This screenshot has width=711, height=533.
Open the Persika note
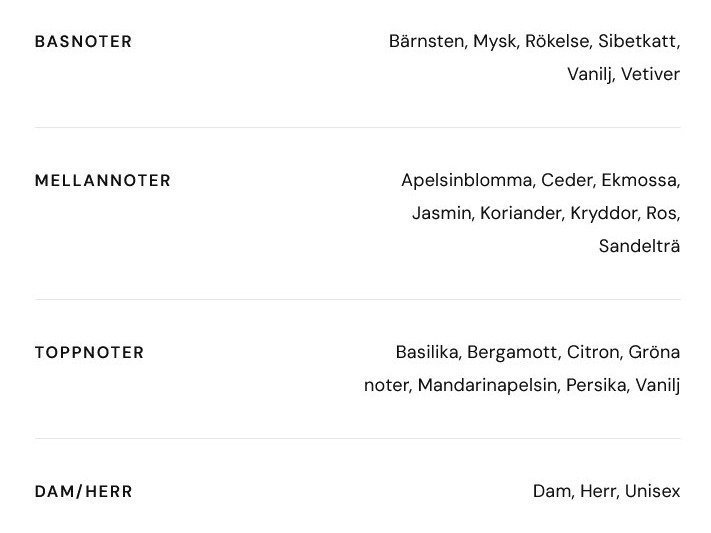click(x=596, y=385)
